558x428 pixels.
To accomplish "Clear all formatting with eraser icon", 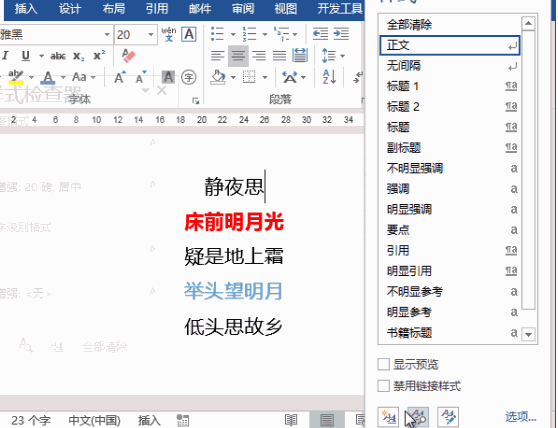I will 128,56.
